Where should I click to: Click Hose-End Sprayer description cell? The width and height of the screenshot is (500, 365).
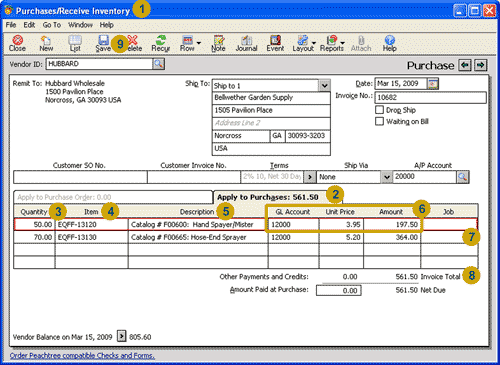click(198, 237)
